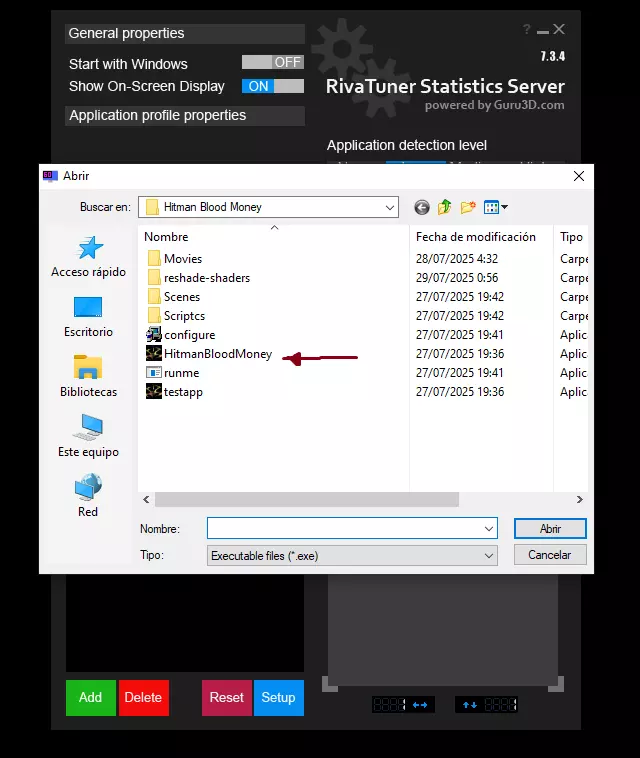The height and width of the screenshot is (758, 640).
Task: Click the green Add button
Action: coord(91,698)
